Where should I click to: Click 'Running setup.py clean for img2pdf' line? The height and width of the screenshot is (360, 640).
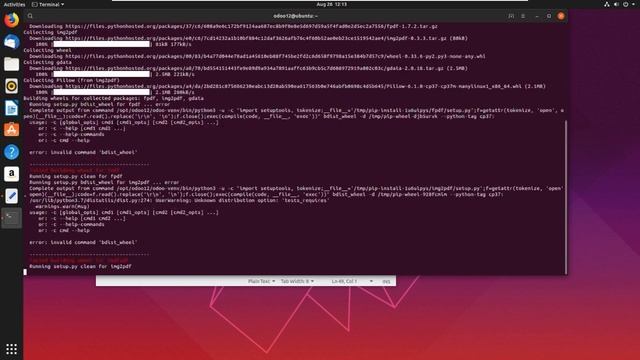[x=80, y=267]
